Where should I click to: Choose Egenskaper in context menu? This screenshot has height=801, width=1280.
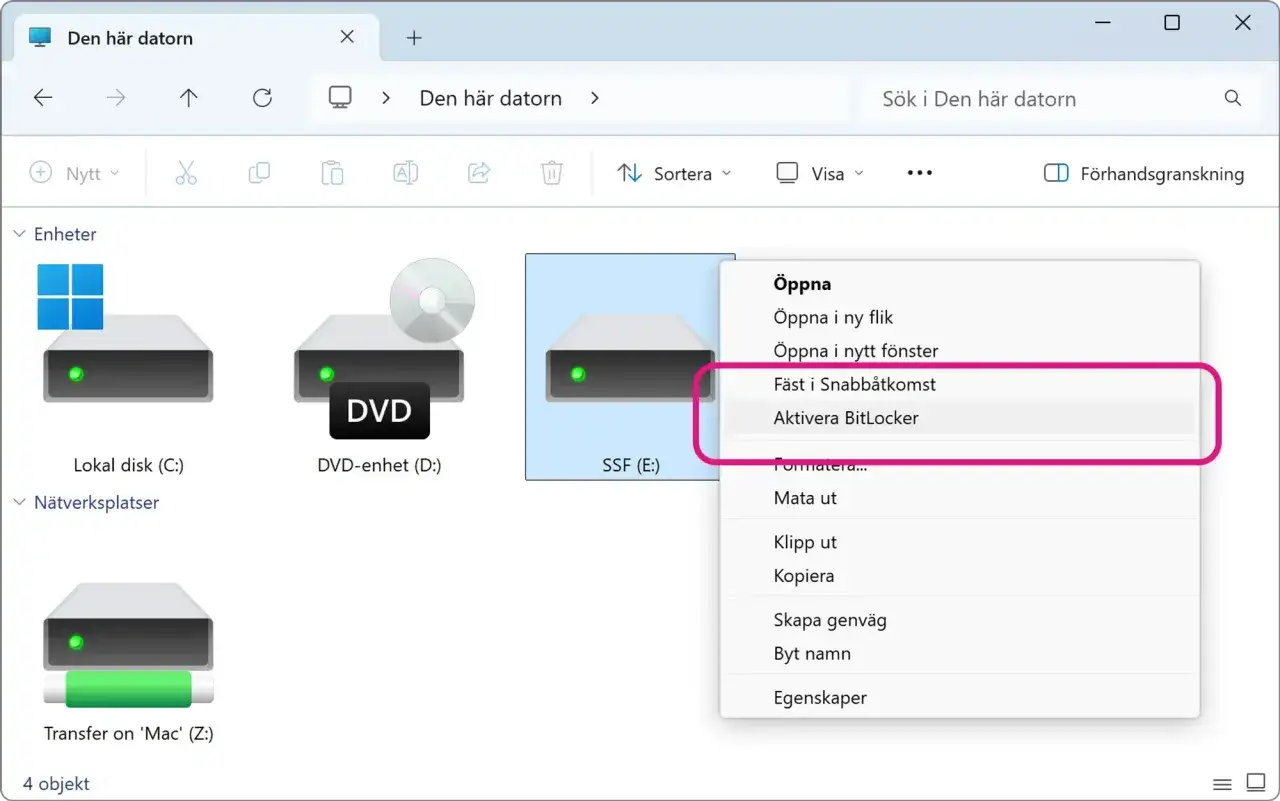[x=960, y=698]
